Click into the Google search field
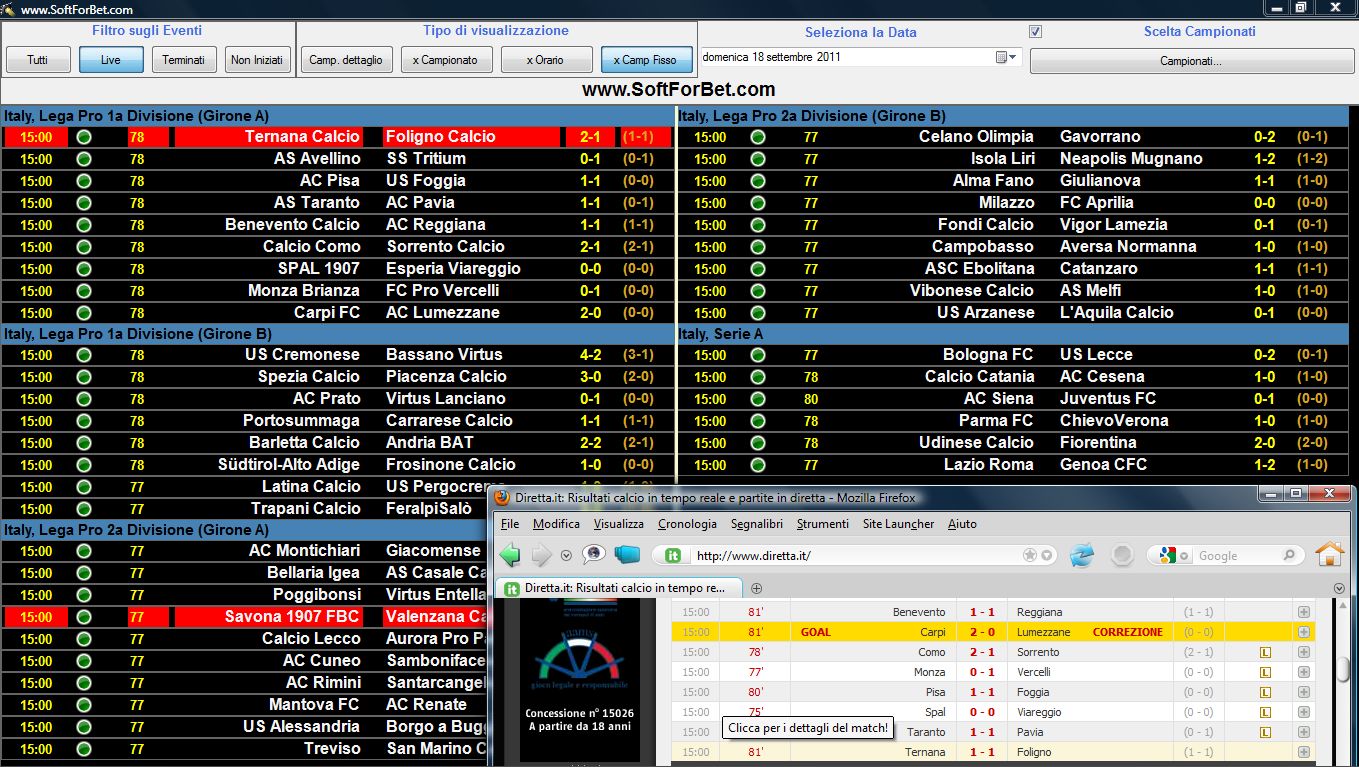 pos(1238,556)
